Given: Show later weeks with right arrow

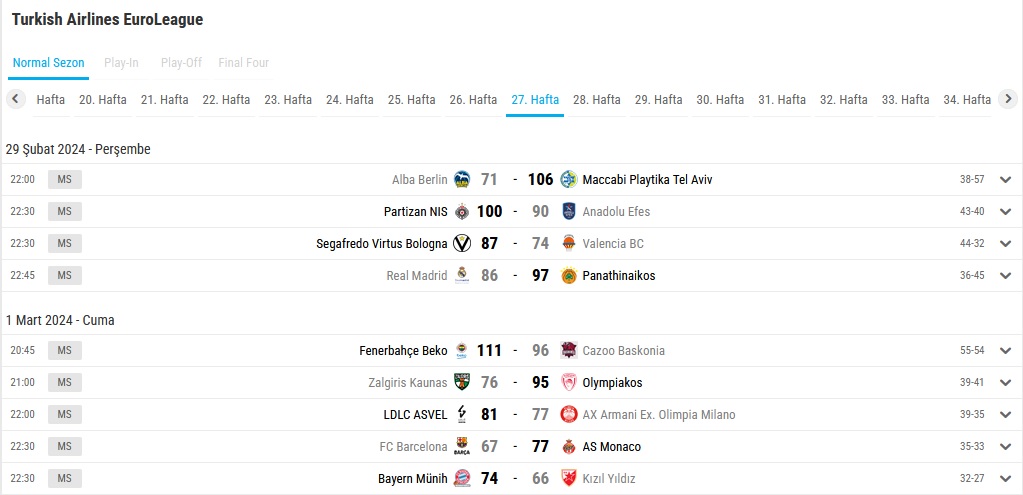Looking at the screenshot, I should [1008, 99].
